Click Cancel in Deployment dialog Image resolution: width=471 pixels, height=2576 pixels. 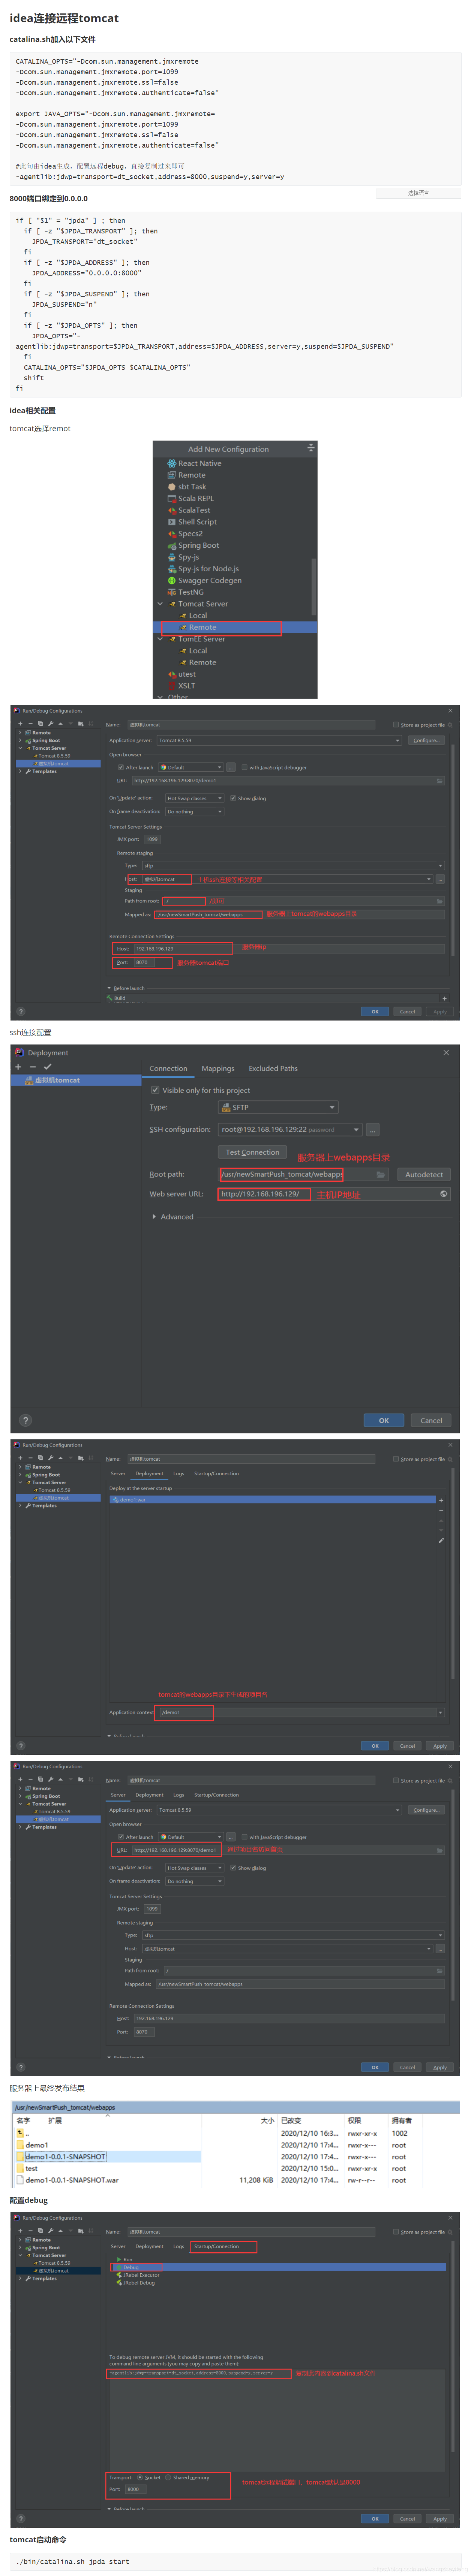coord(431,1420)
